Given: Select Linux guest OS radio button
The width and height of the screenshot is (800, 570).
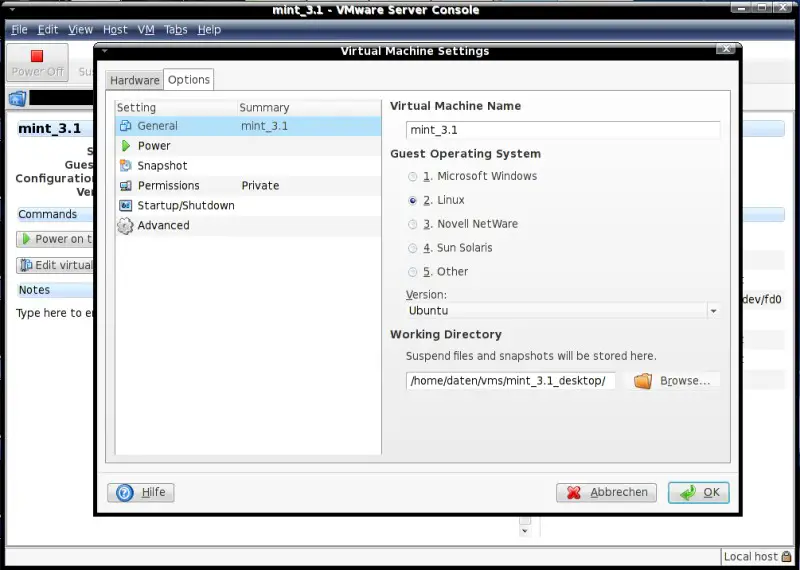Looking at the screenshot, I should pos(412,201).
